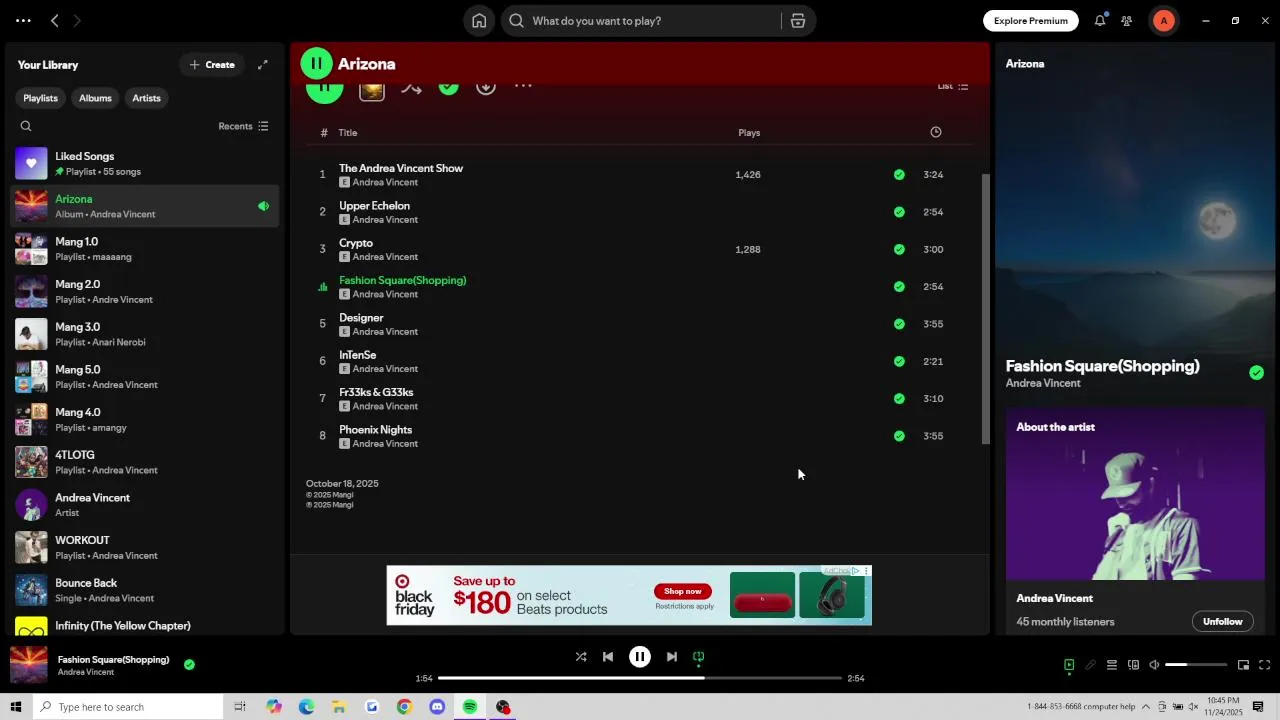1280x720 pixels.
Task: Open Windows action center notifications
Action: (x=1258, y=707)
